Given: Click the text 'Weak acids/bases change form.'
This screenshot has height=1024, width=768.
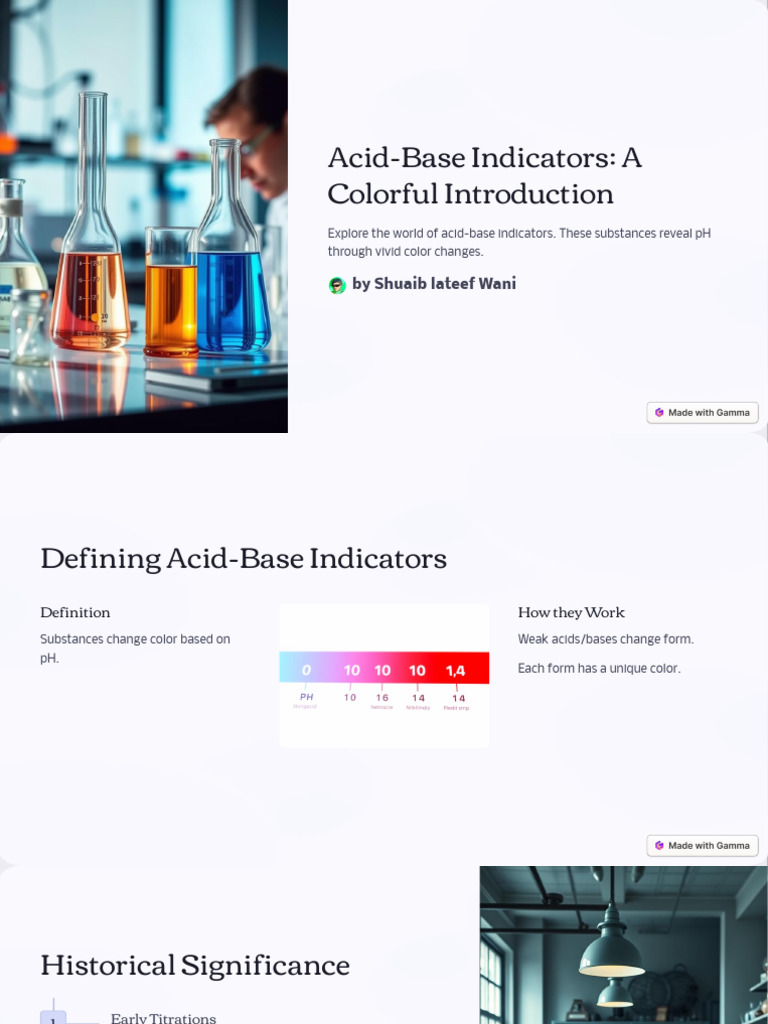Looking at the screenshot, I should (605, 639).
